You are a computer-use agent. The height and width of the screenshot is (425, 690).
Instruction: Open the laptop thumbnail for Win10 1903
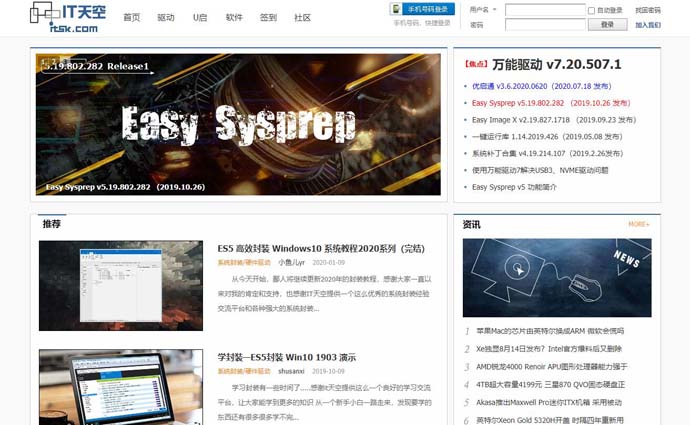[121, 387]
